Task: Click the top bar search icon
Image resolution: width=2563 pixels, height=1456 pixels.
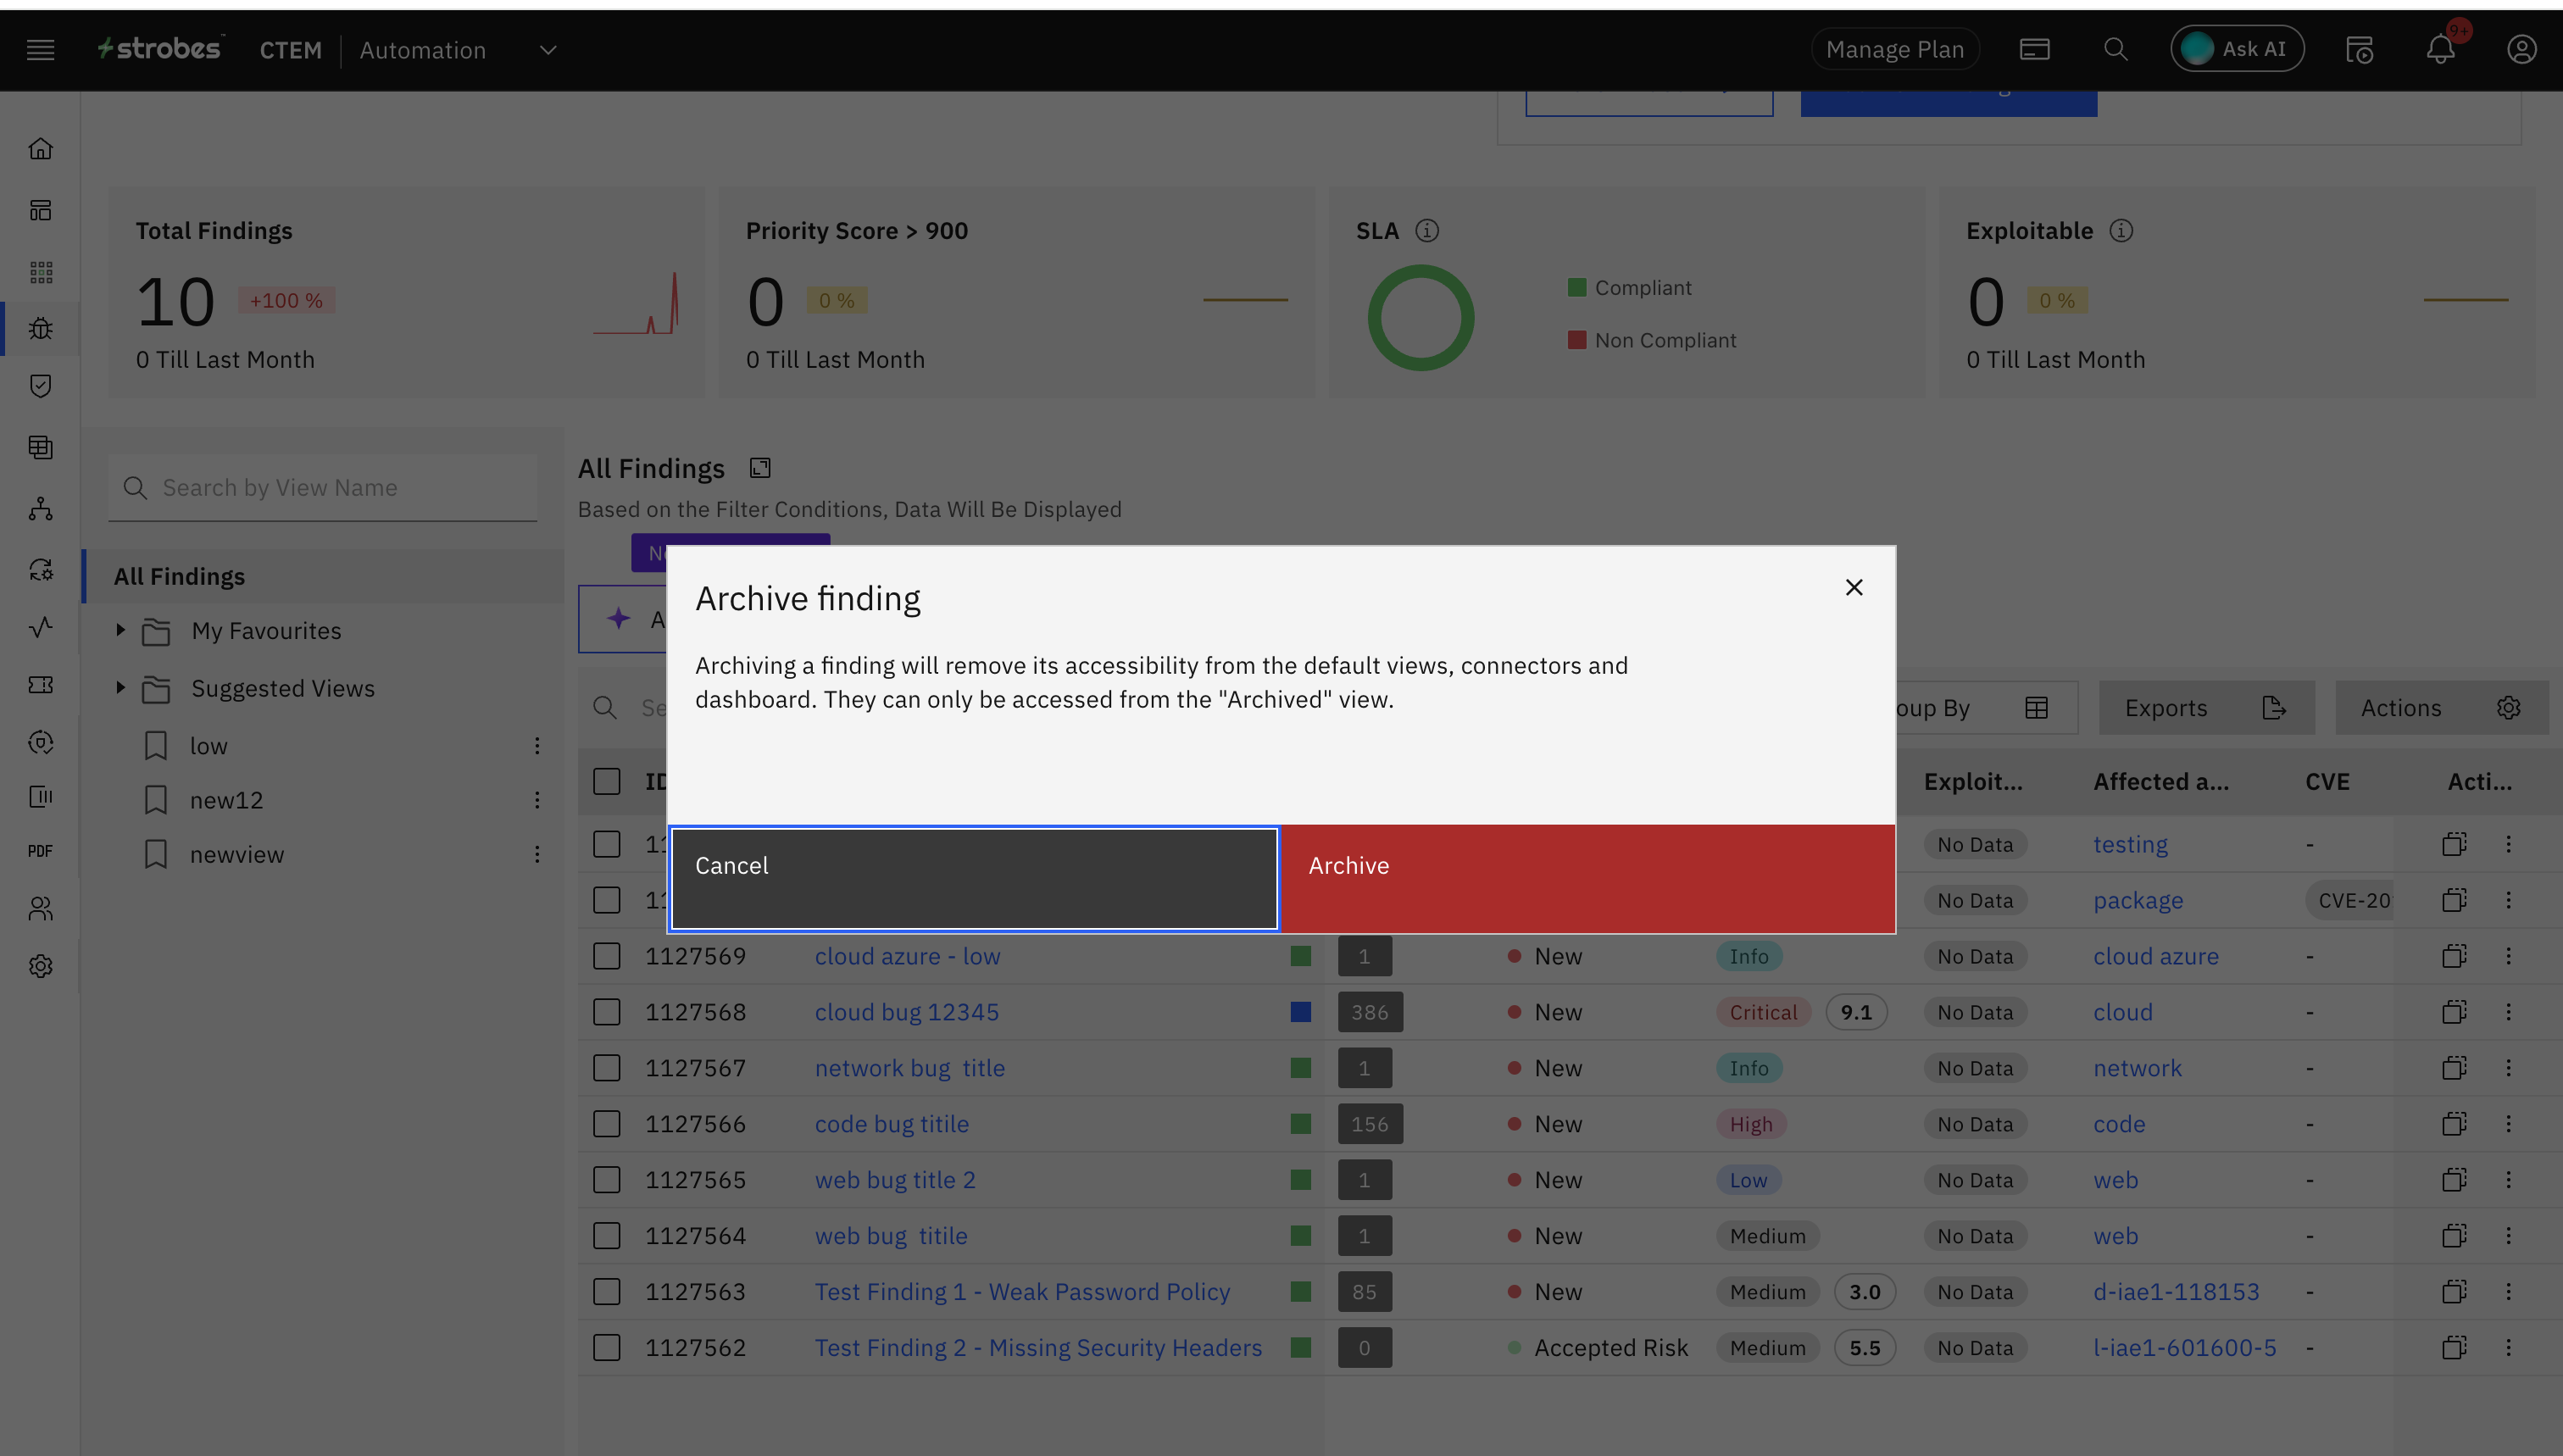Action: pos(2115,49)
